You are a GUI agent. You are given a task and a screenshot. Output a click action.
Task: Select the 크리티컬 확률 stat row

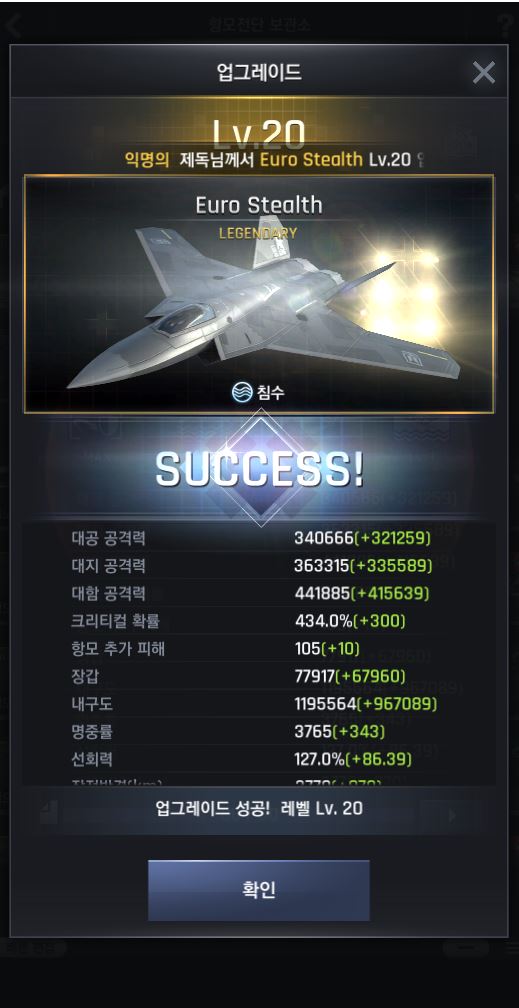(x=259, y=621)
